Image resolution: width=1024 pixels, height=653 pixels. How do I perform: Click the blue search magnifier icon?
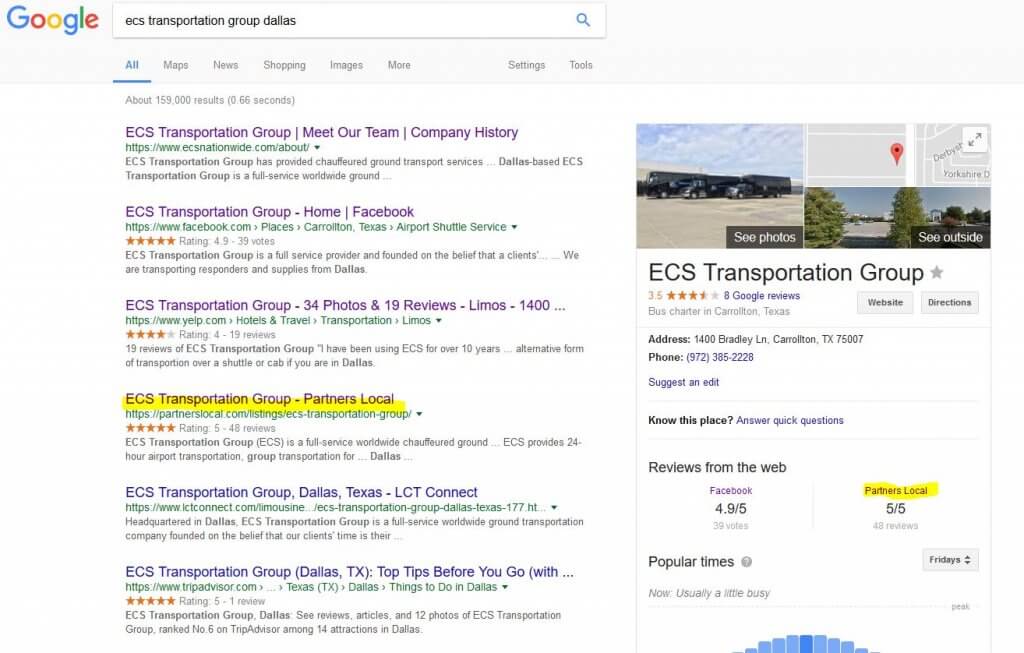pos(583,20)
